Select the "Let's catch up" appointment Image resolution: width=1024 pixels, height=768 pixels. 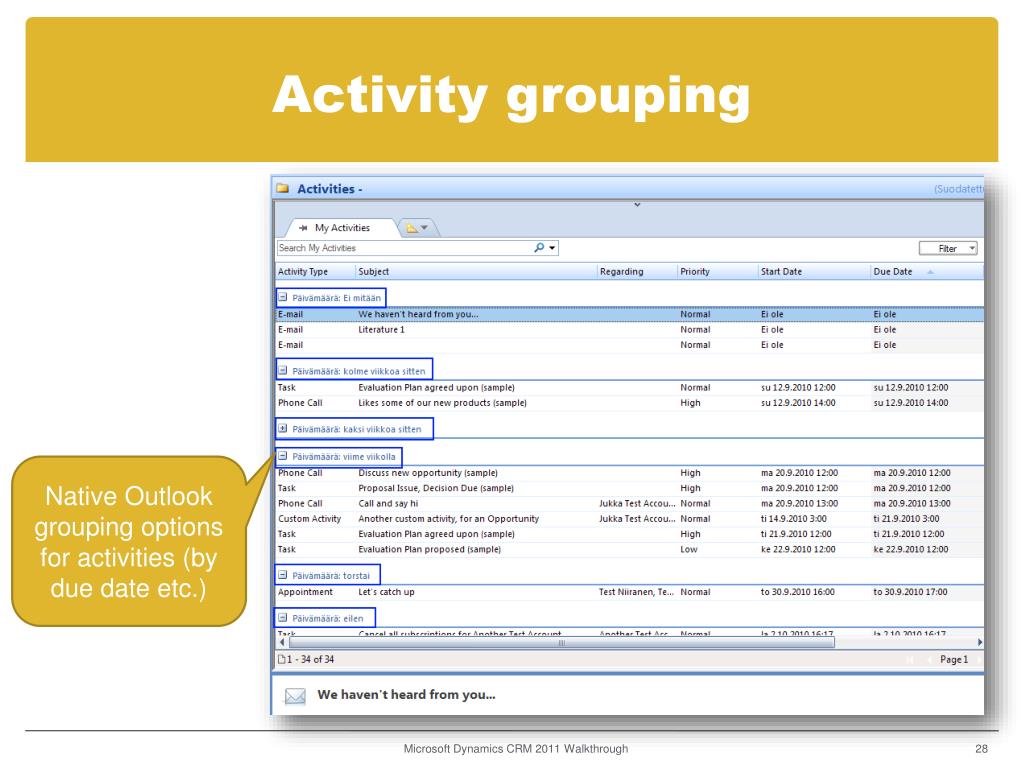tap(630, 592)
